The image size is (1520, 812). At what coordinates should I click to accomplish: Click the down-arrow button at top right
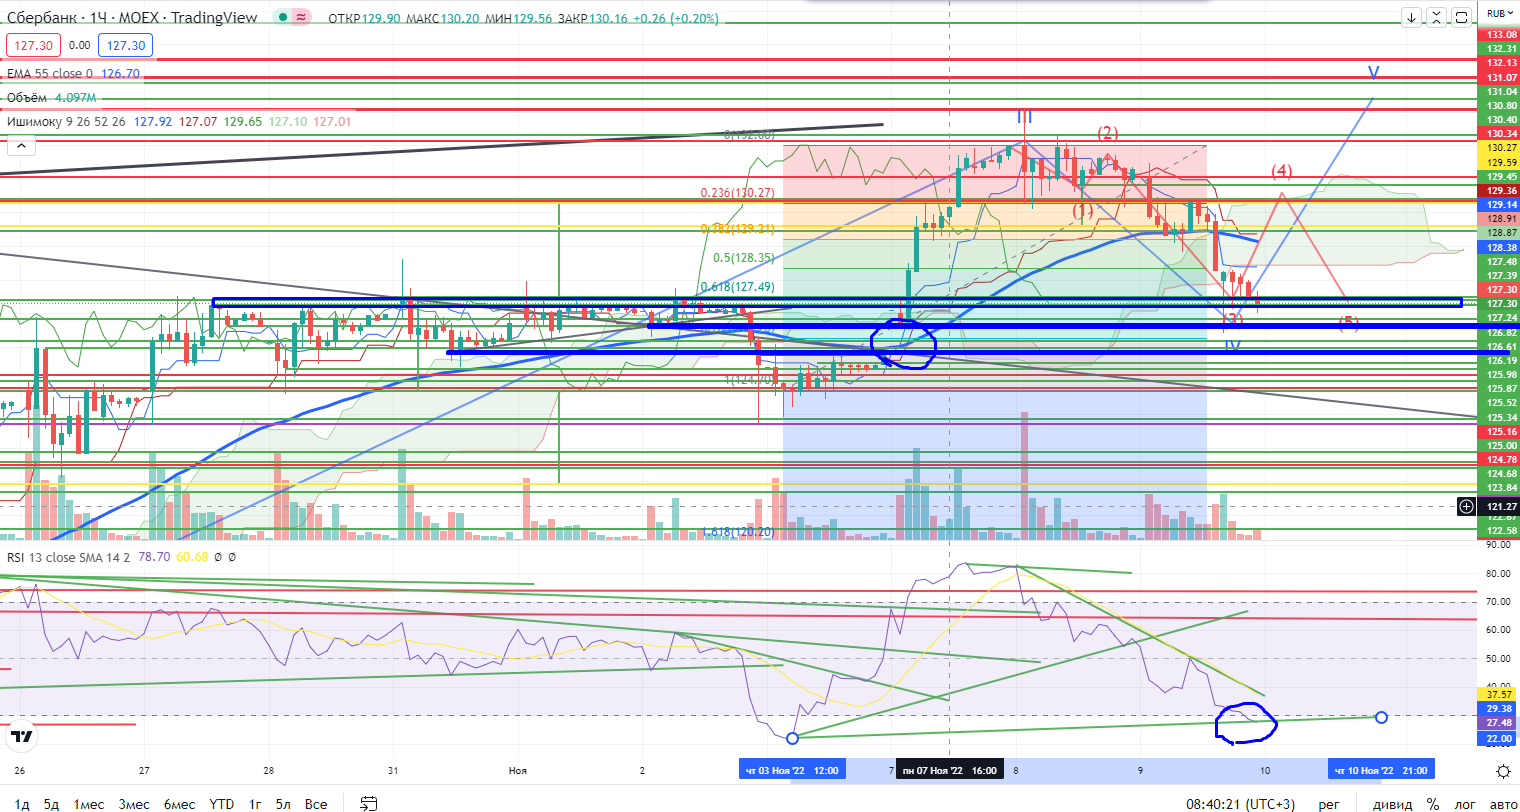pos(1412,17)
